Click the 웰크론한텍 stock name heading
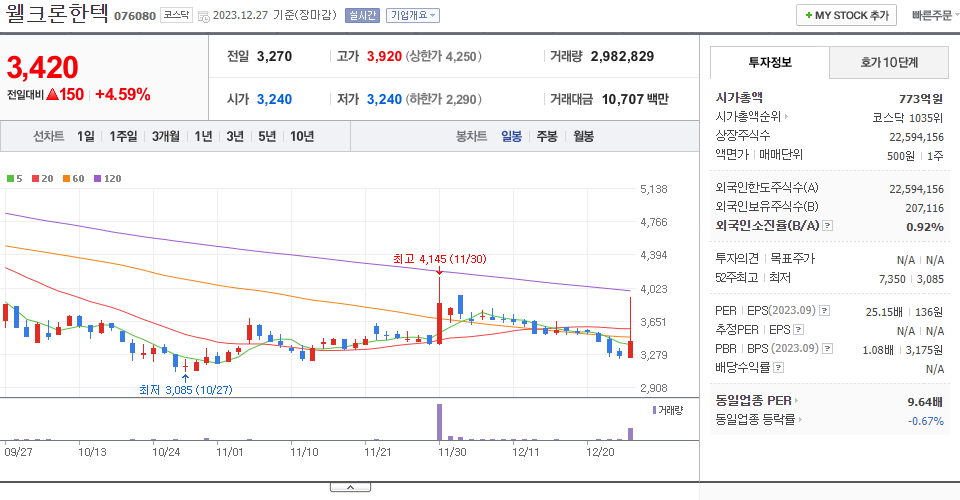 (57, 13)
